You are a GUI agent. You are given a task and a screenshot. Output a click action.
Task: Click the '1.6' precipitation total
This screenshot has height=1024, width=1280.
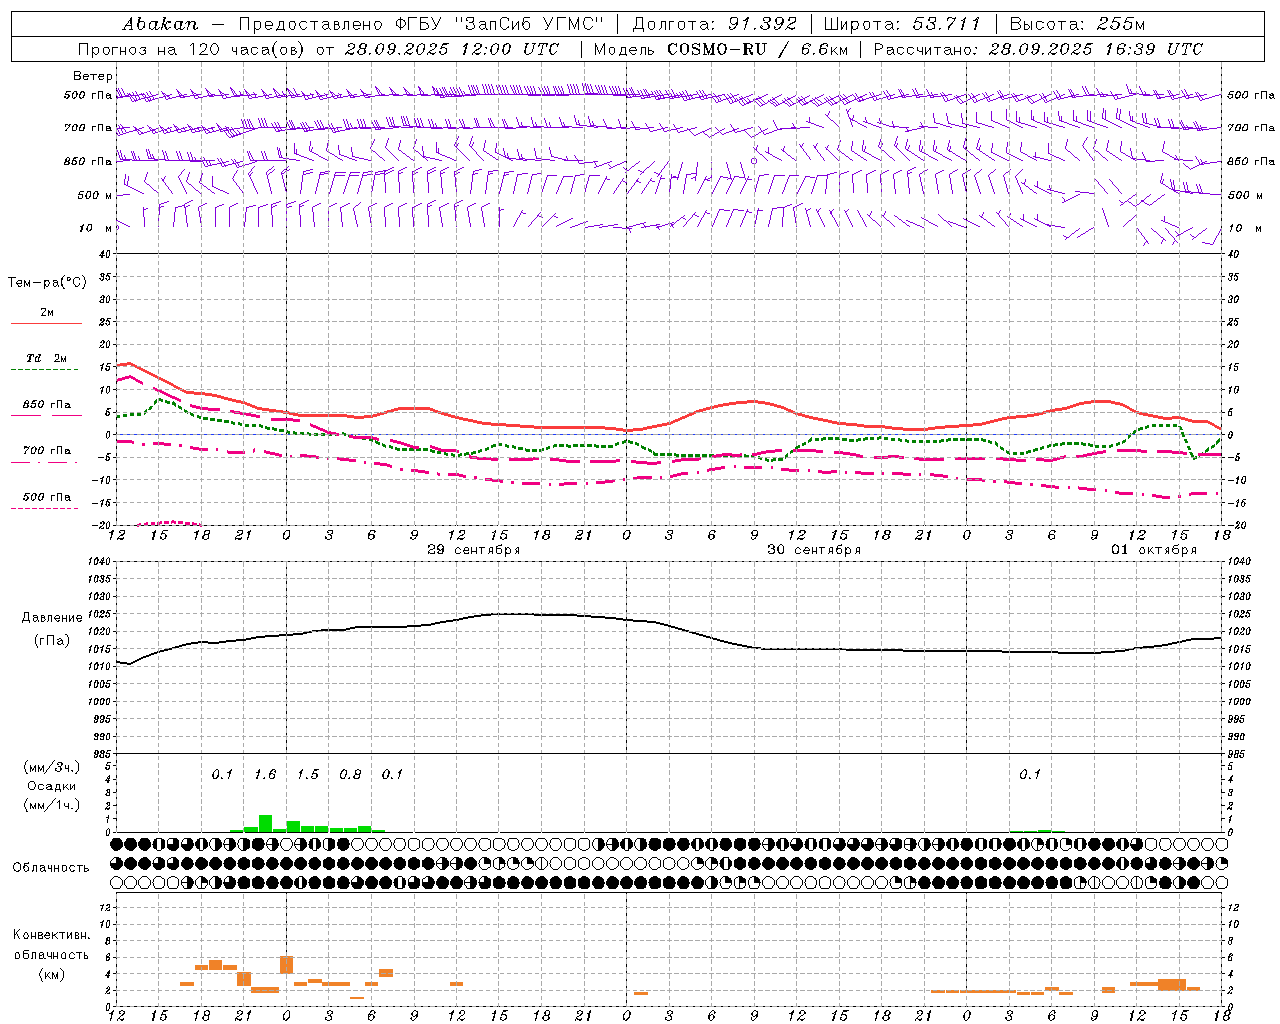point(265,775)
